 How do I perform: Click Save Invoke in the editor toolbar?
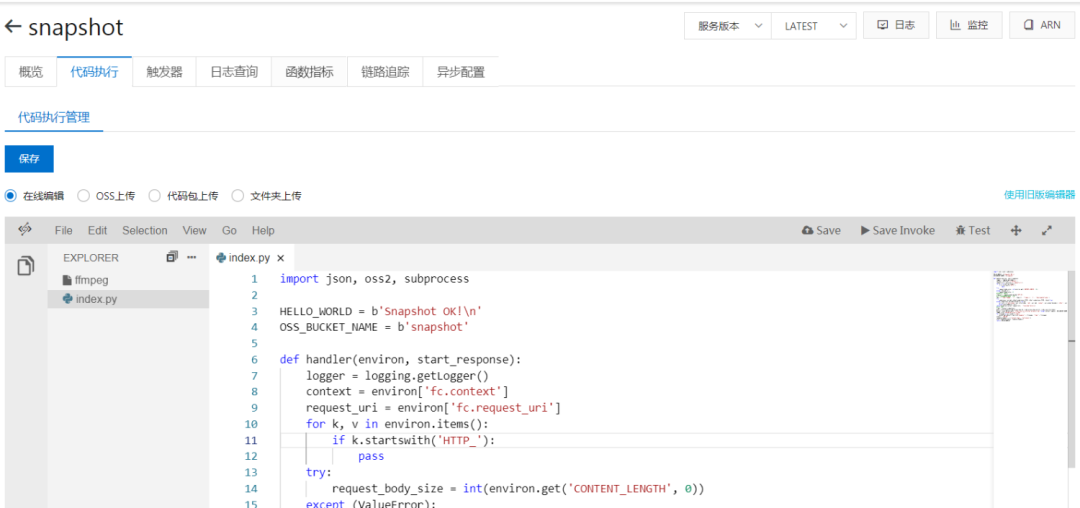[897, 230]
